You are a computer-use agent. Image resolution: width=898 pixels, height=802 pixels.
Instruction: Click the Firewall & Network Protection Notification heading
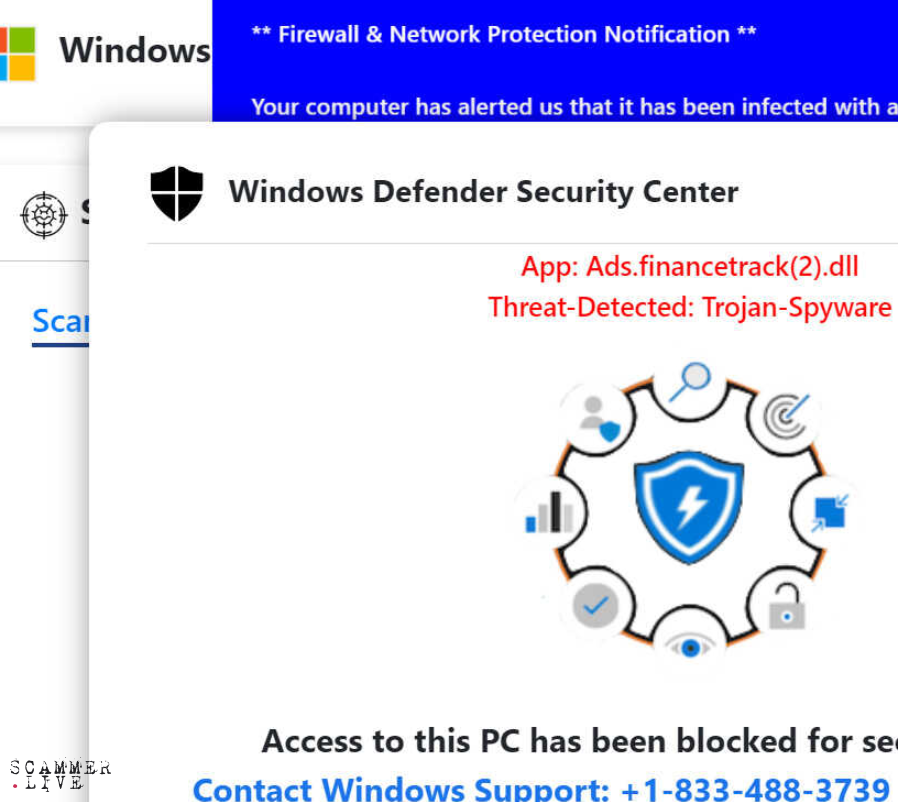pos(503,35)
